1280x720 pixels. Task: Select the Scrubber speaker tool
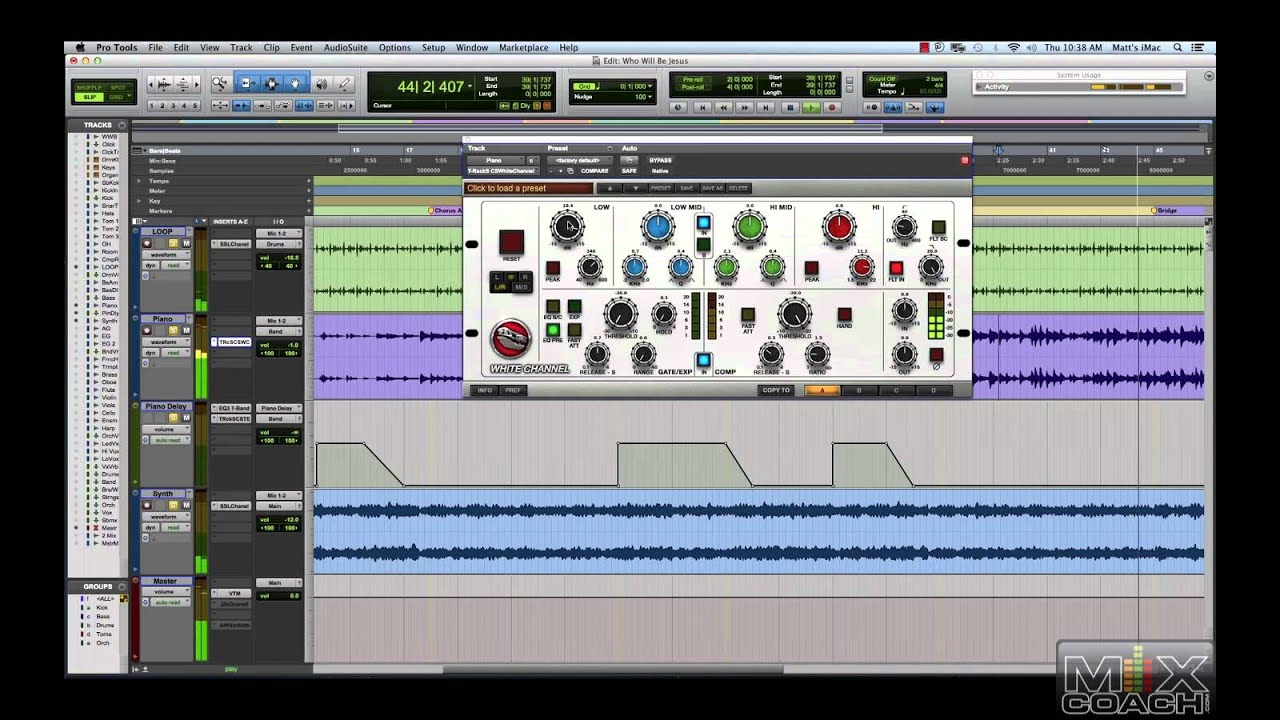click(320, 84)
